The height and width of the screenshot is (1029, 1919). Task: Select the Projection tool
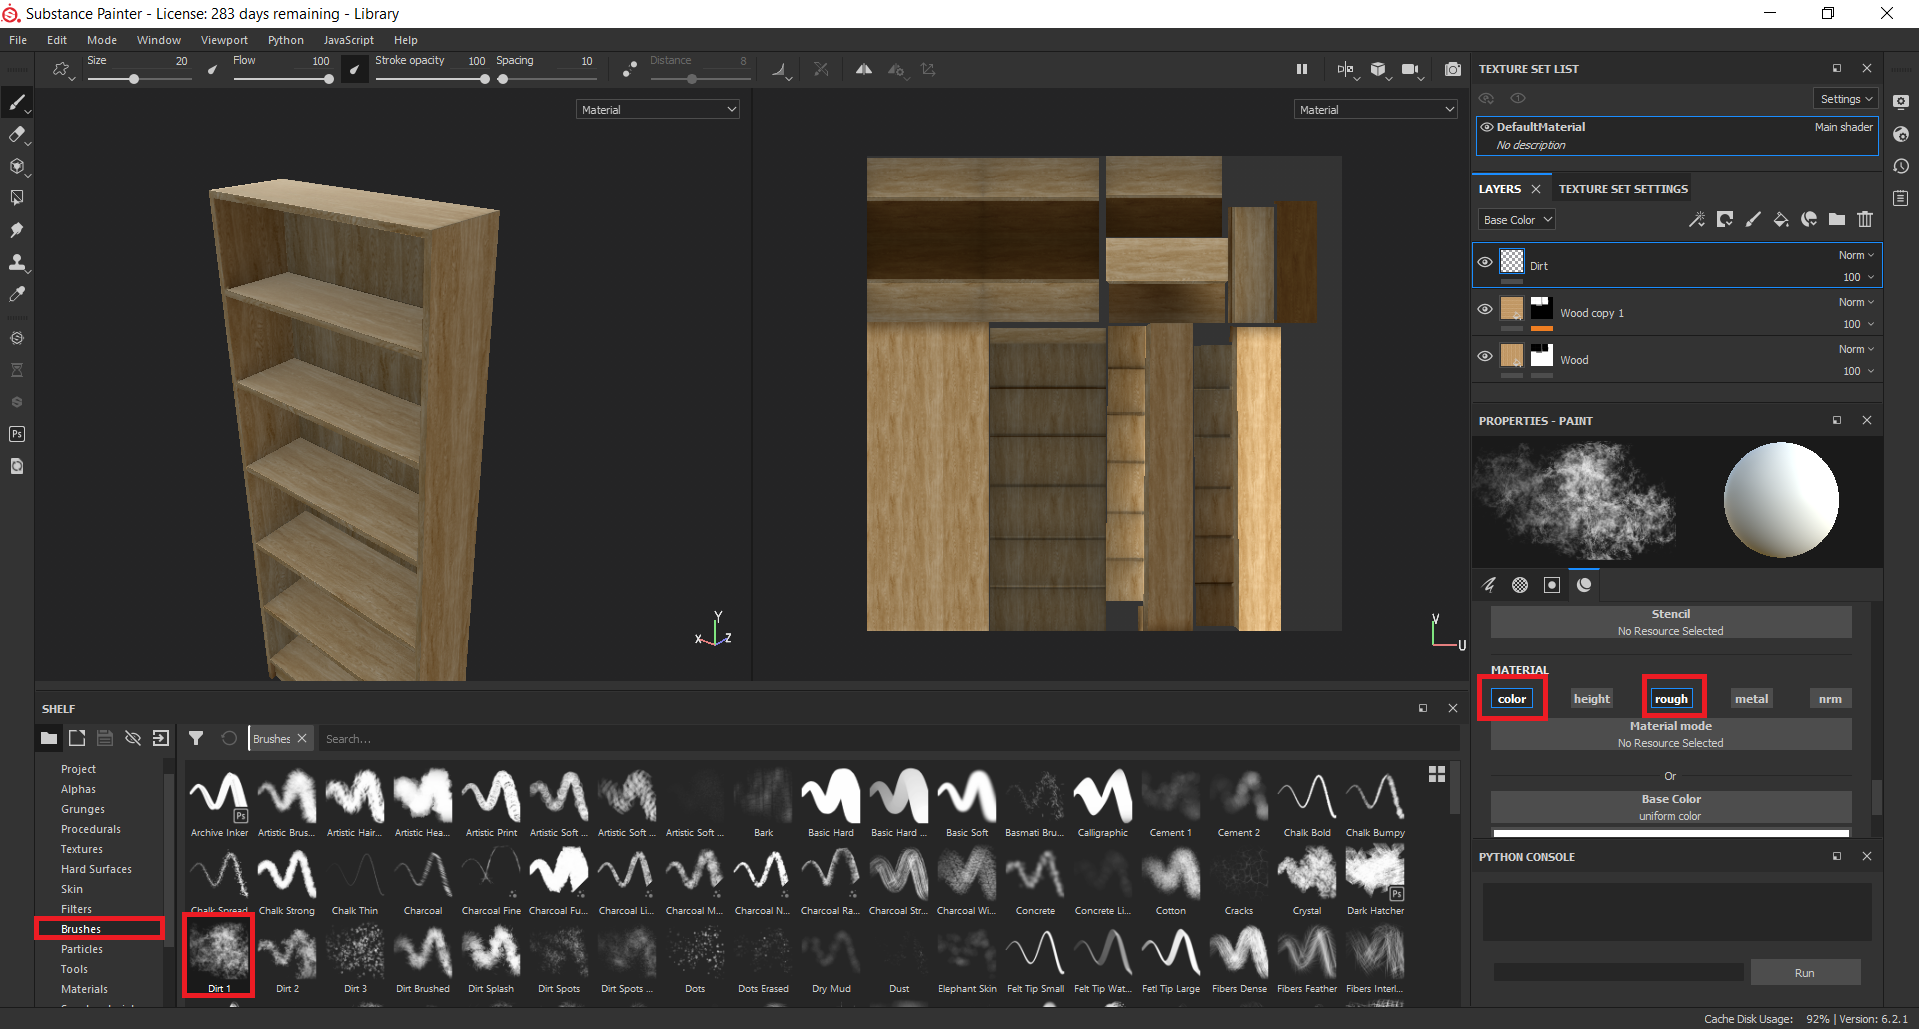coord(17,166)
